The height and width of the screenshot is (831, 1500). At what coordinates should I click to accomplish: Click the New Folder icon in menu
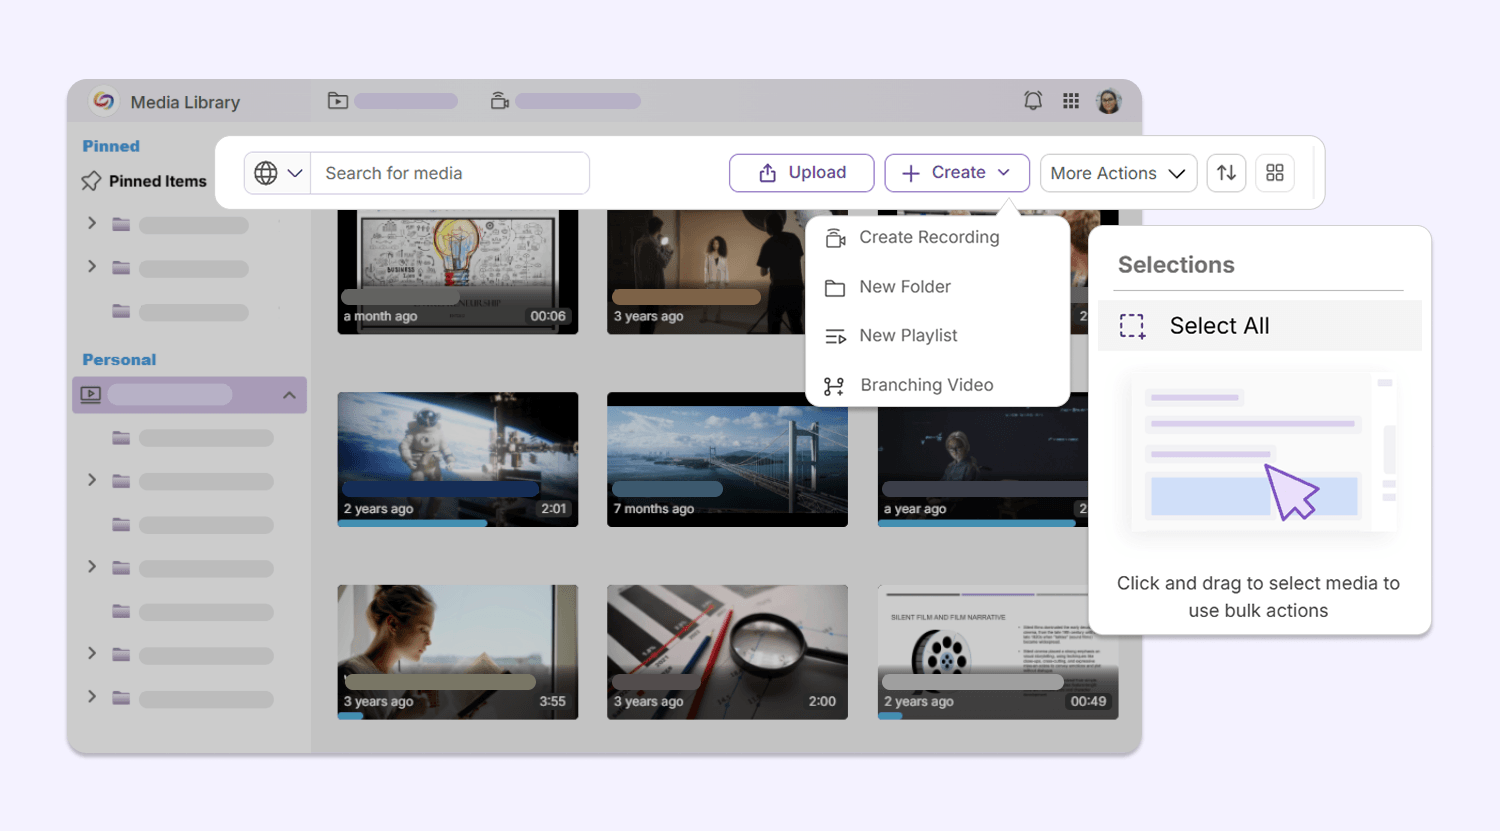[x=835, y=288]
